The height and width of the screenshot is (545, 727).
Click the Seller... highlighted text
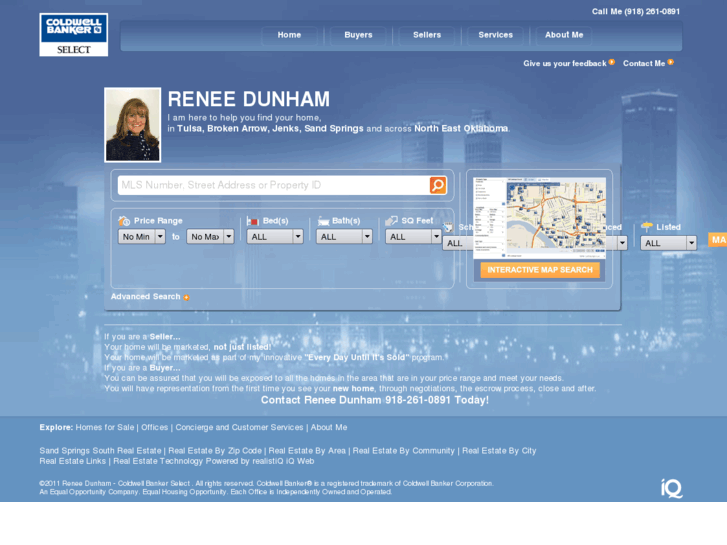pos(165,337)
